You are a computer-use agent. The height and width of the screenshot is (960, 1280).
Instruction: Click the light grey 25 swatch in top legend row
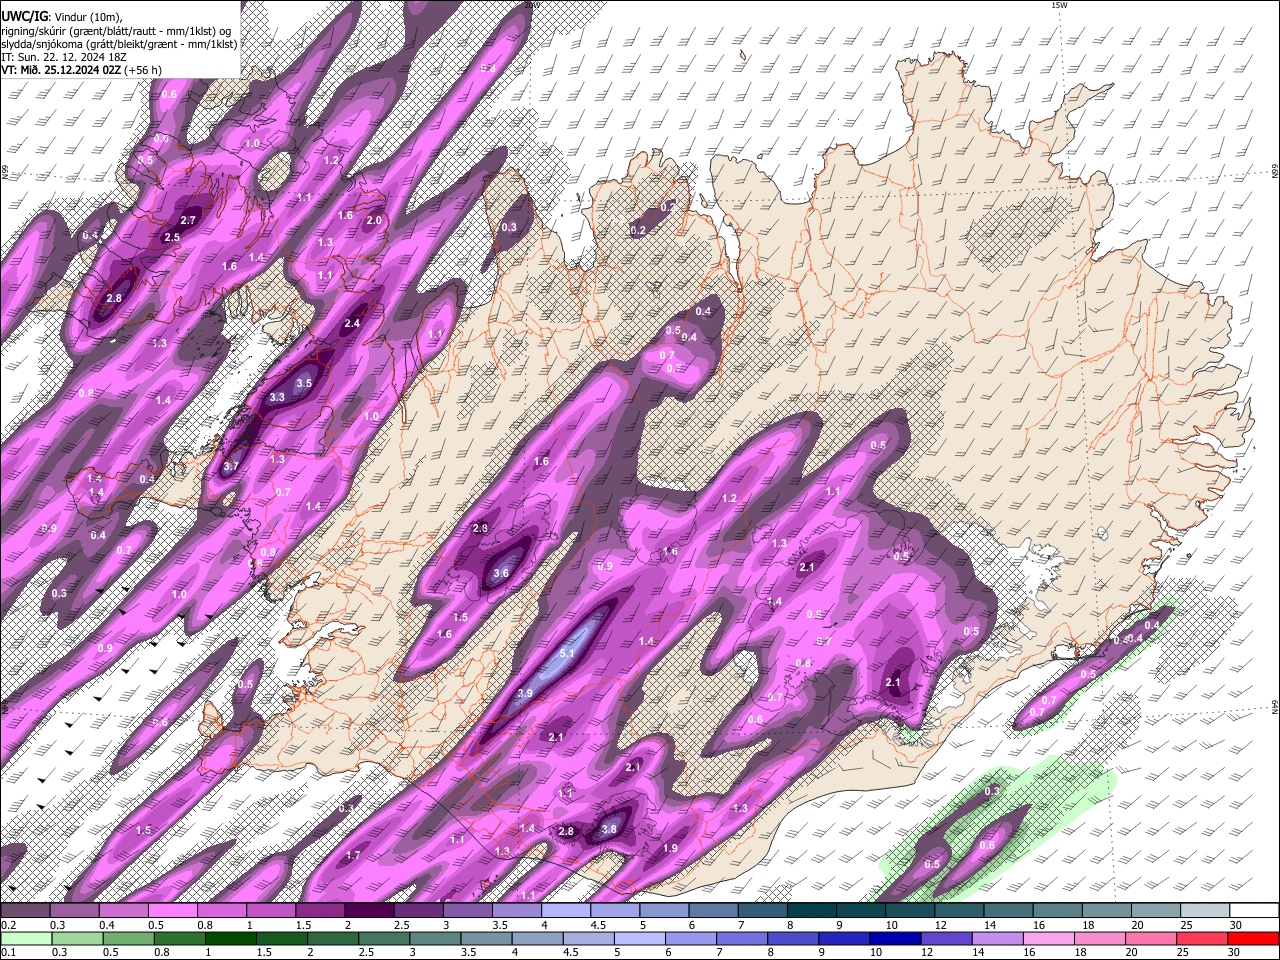1205,911
